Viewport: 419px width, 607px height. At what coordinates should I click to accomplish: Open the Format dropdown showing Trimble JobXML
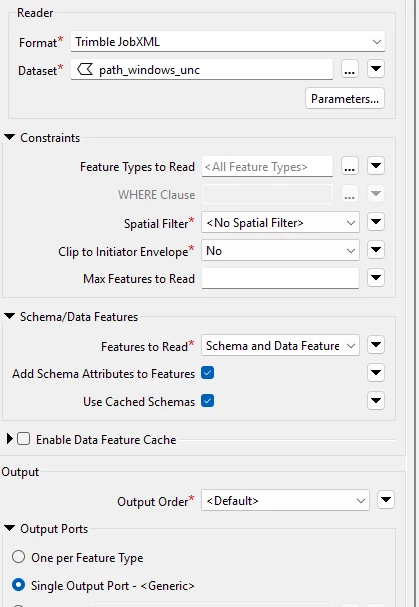click(x=228, y=41)
